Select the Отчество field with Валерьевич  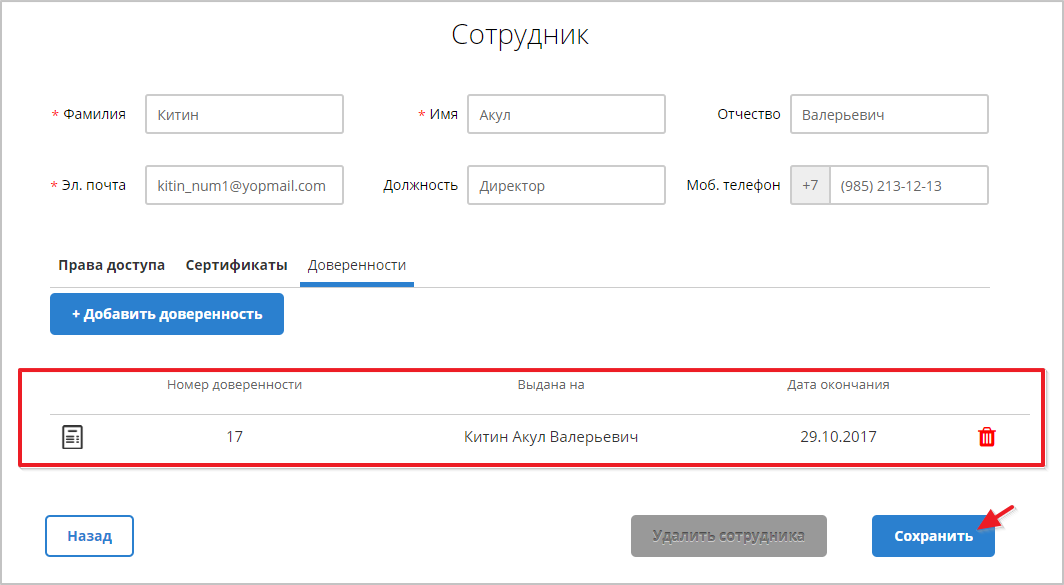point(888,114)
